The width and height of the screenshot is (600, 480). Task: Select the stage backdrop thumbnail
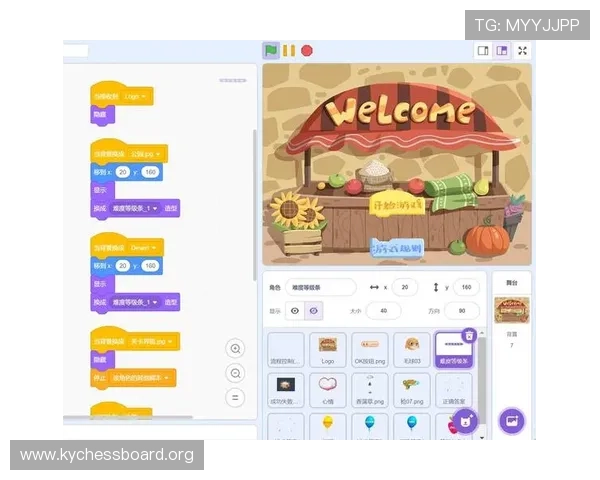pos(512,310)
